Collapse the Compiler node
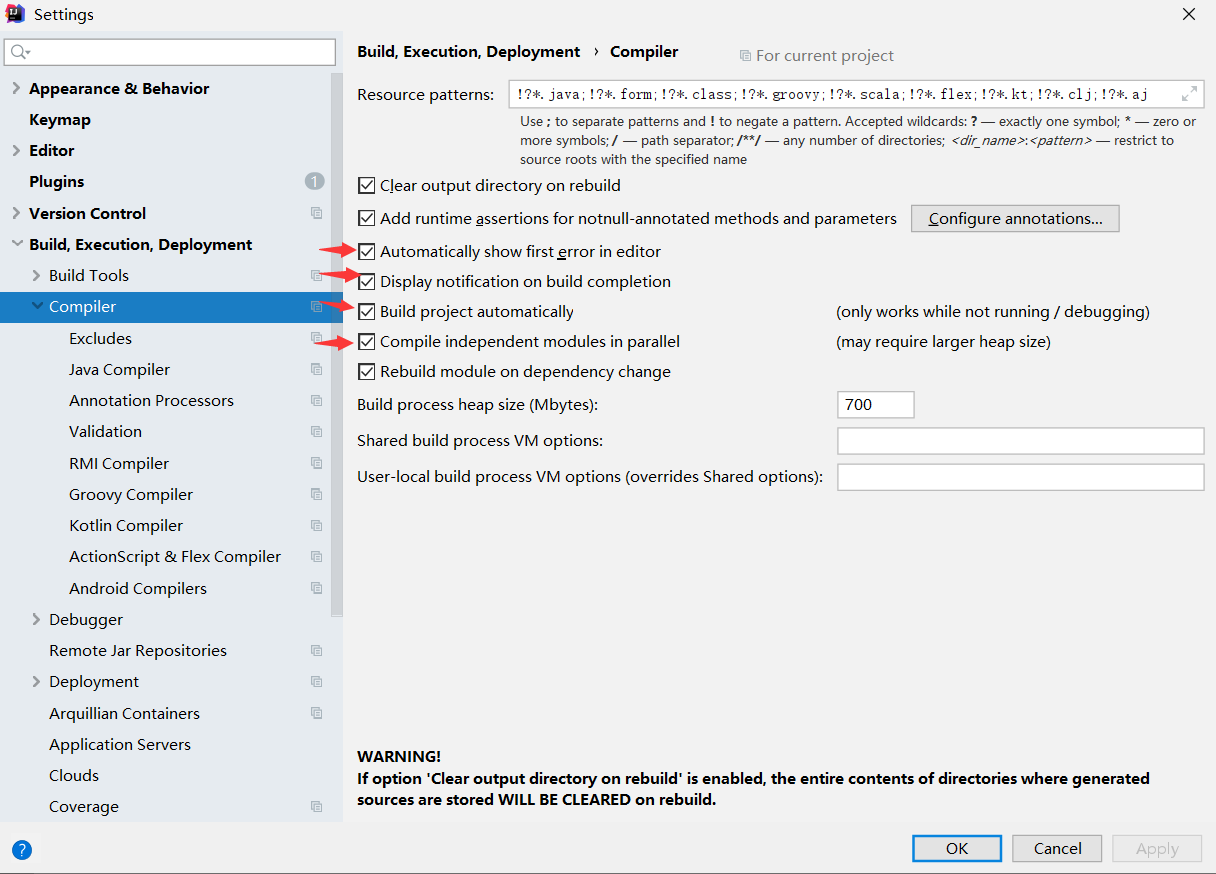 37,306
